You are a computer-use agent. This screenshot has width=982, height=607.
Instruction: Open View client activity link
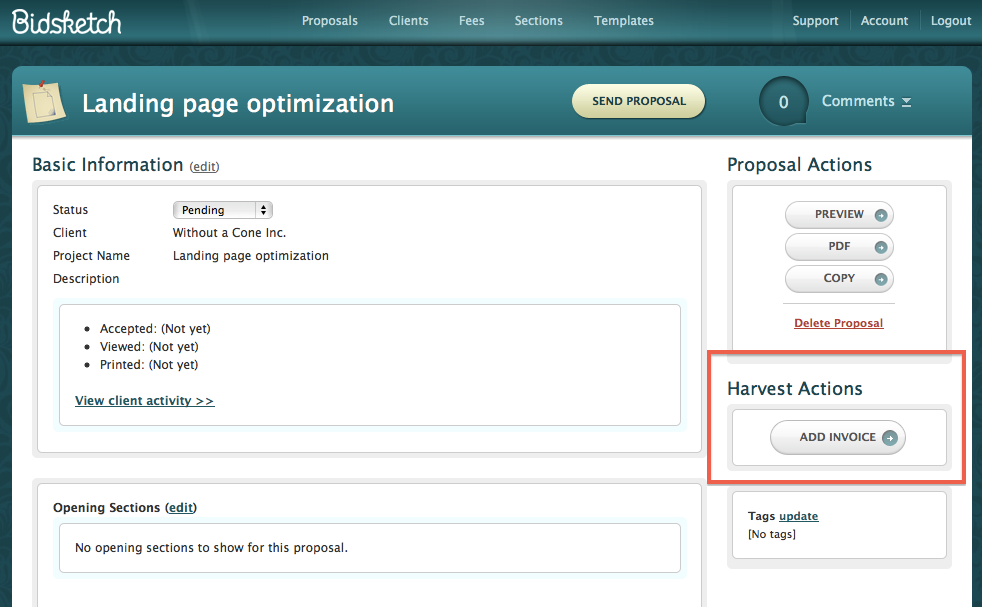pyautogui.click(x=145, y=401)
